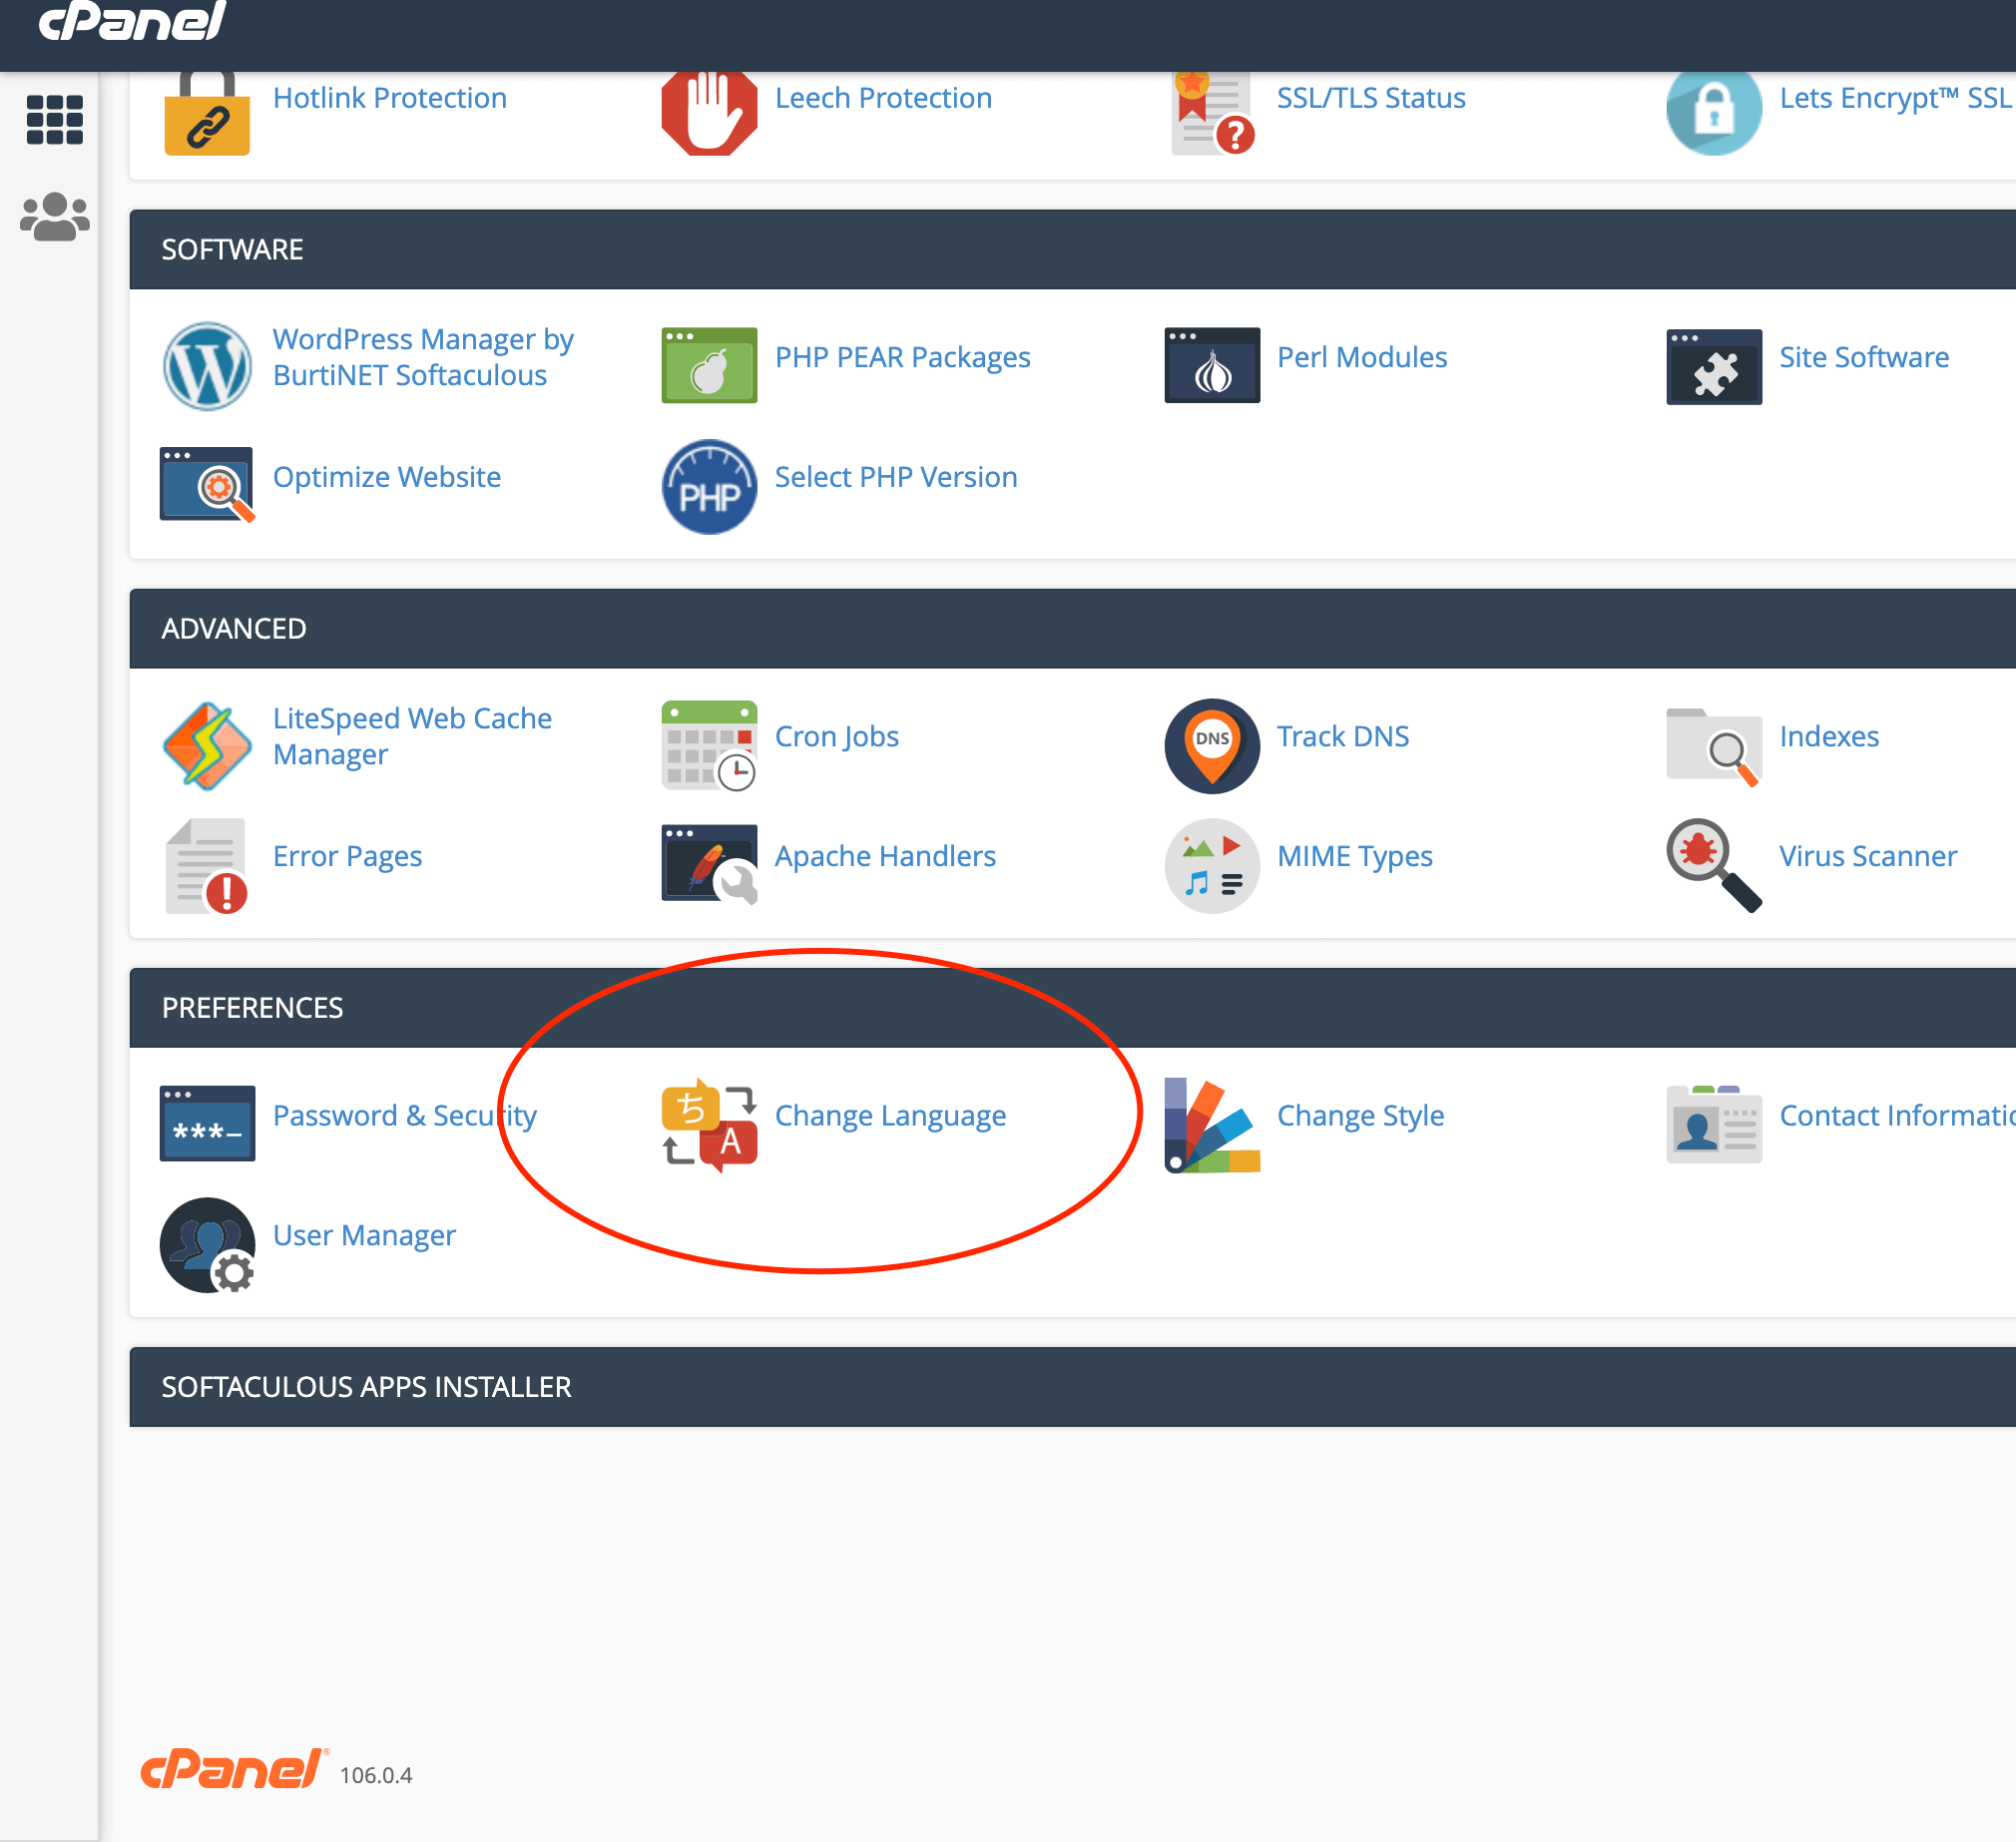2016x1842 pixels.
Task: Click the Change Style color fan icon
Action: click(1211, 1124)
